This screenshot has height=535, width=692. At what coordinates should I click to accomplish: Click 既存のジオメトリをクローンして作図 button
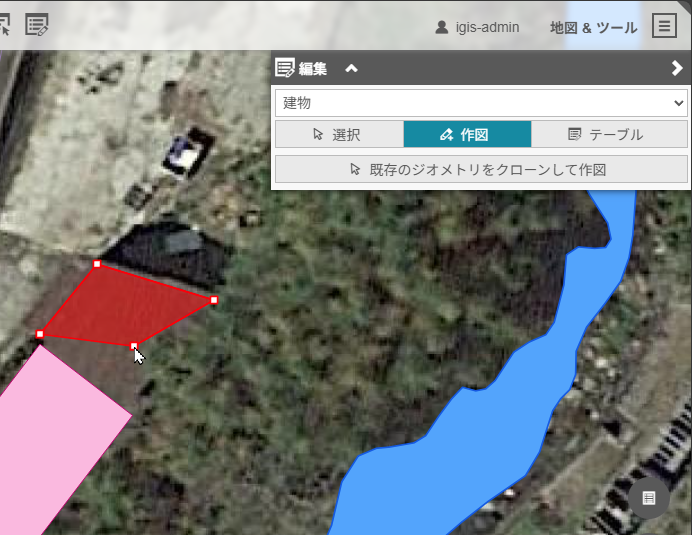pyautogui.click(x=481, y=169)
